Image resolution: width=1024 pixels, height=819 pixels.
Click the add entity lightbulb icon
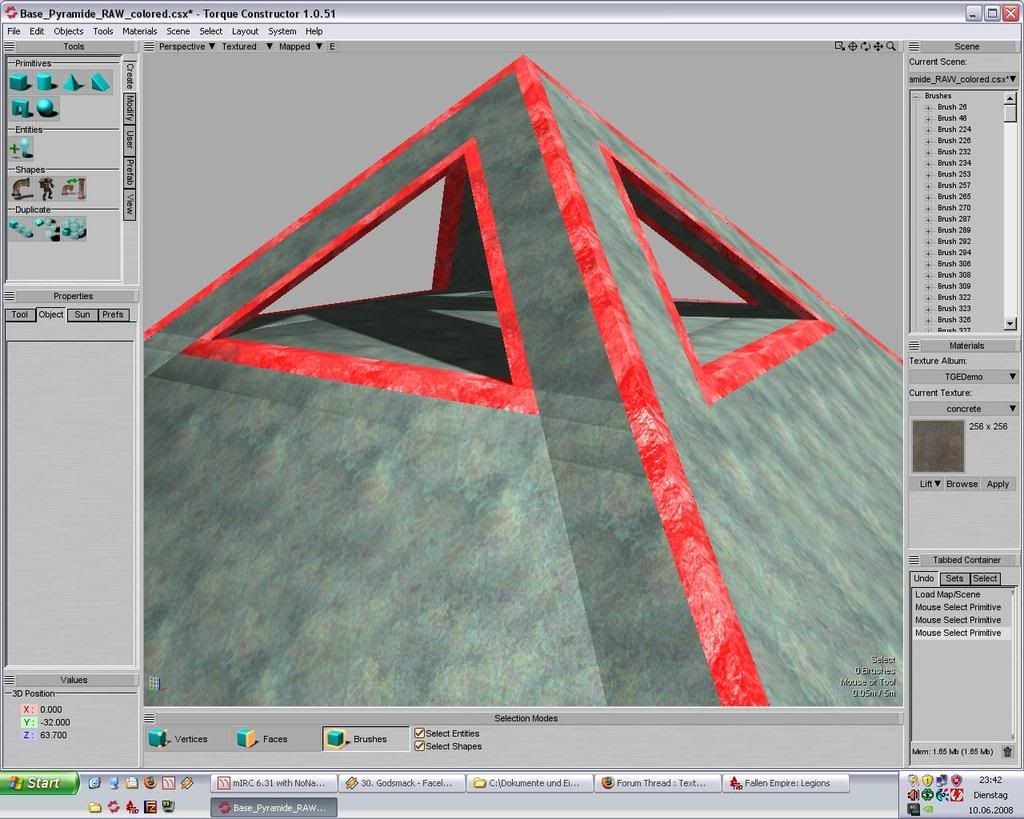coord(21,148)
